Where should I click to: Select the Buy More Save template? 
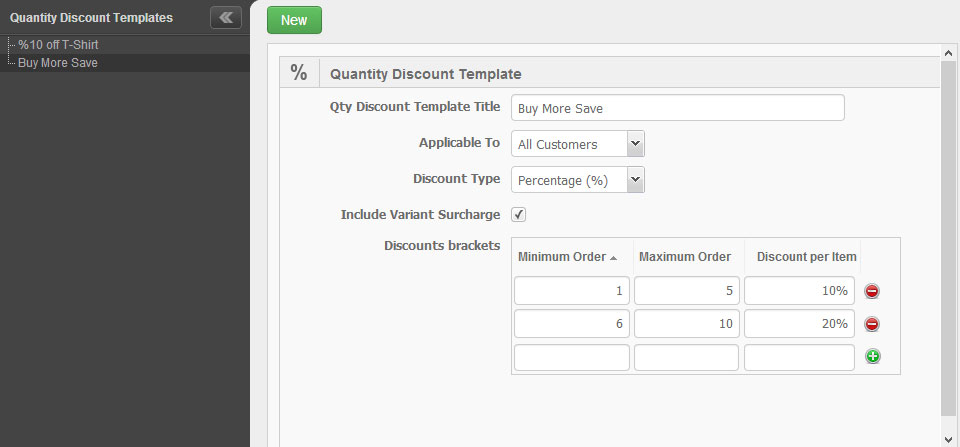58,63
